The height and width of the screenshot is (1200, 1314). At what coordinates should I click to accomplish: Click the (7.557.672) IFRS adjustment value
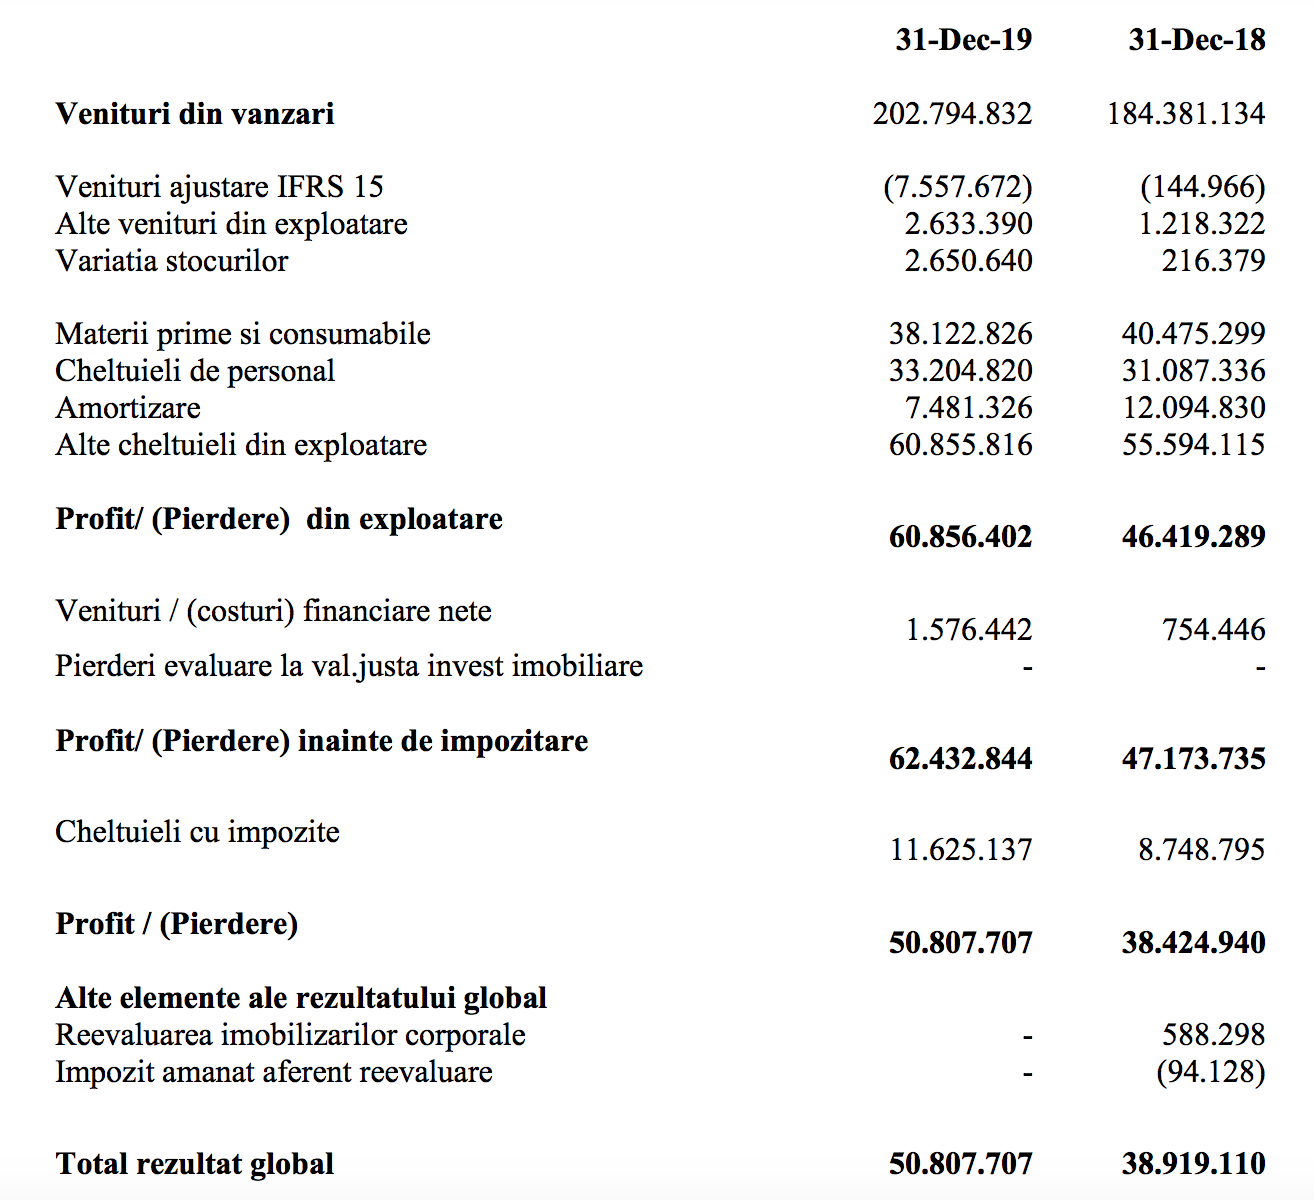(958, 187)
